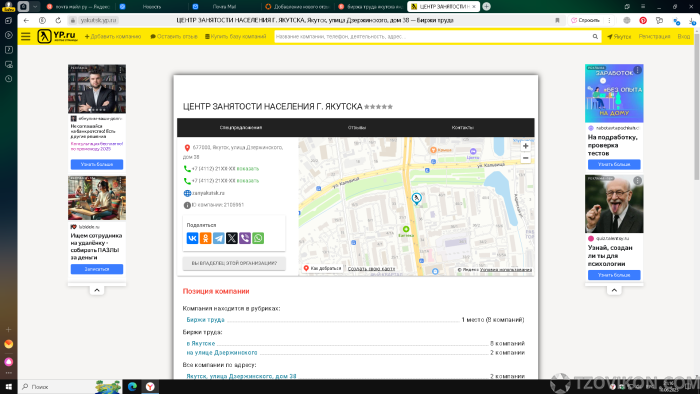Click Спросить assistant button in address bar
This screenshot has width=700, height=394.
(586, 21)
